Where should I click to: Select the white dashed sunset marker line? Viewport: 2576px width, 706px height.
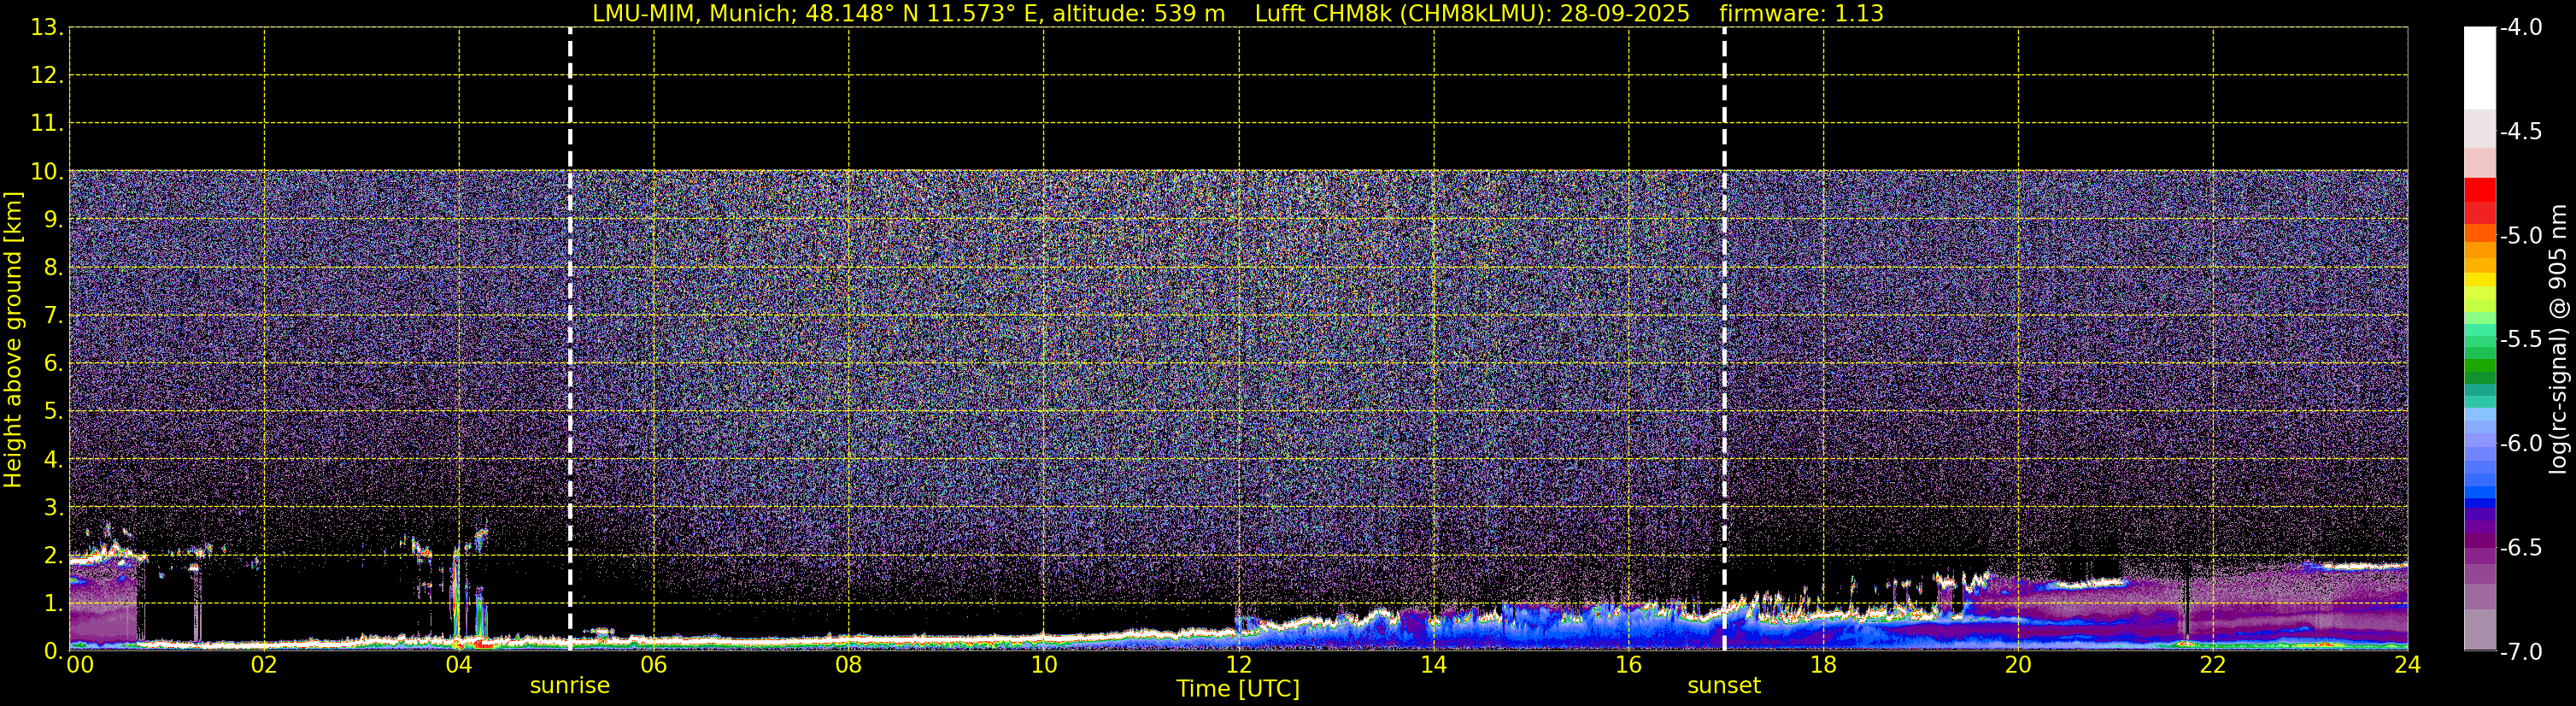(x=1725, y=339)
